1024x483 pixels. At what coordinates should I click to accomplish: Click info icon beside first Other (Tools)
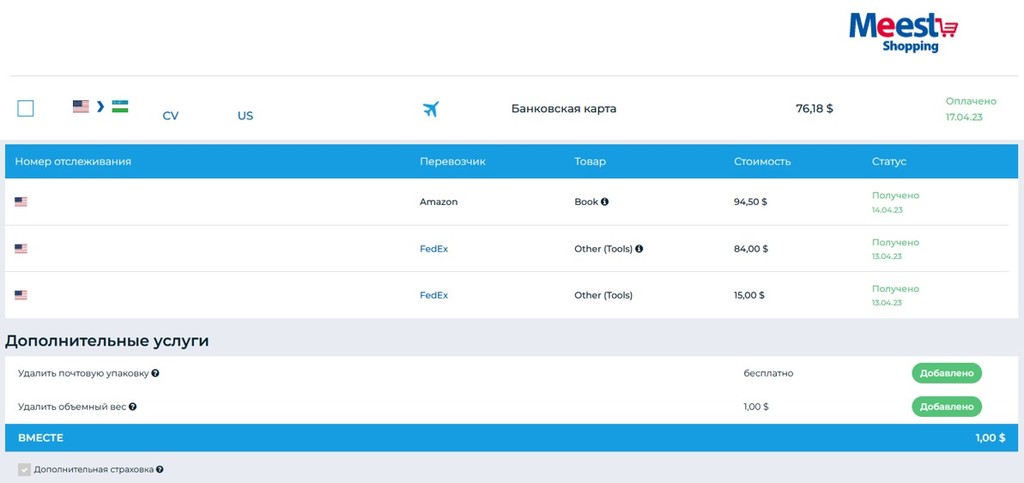(639, 249)
